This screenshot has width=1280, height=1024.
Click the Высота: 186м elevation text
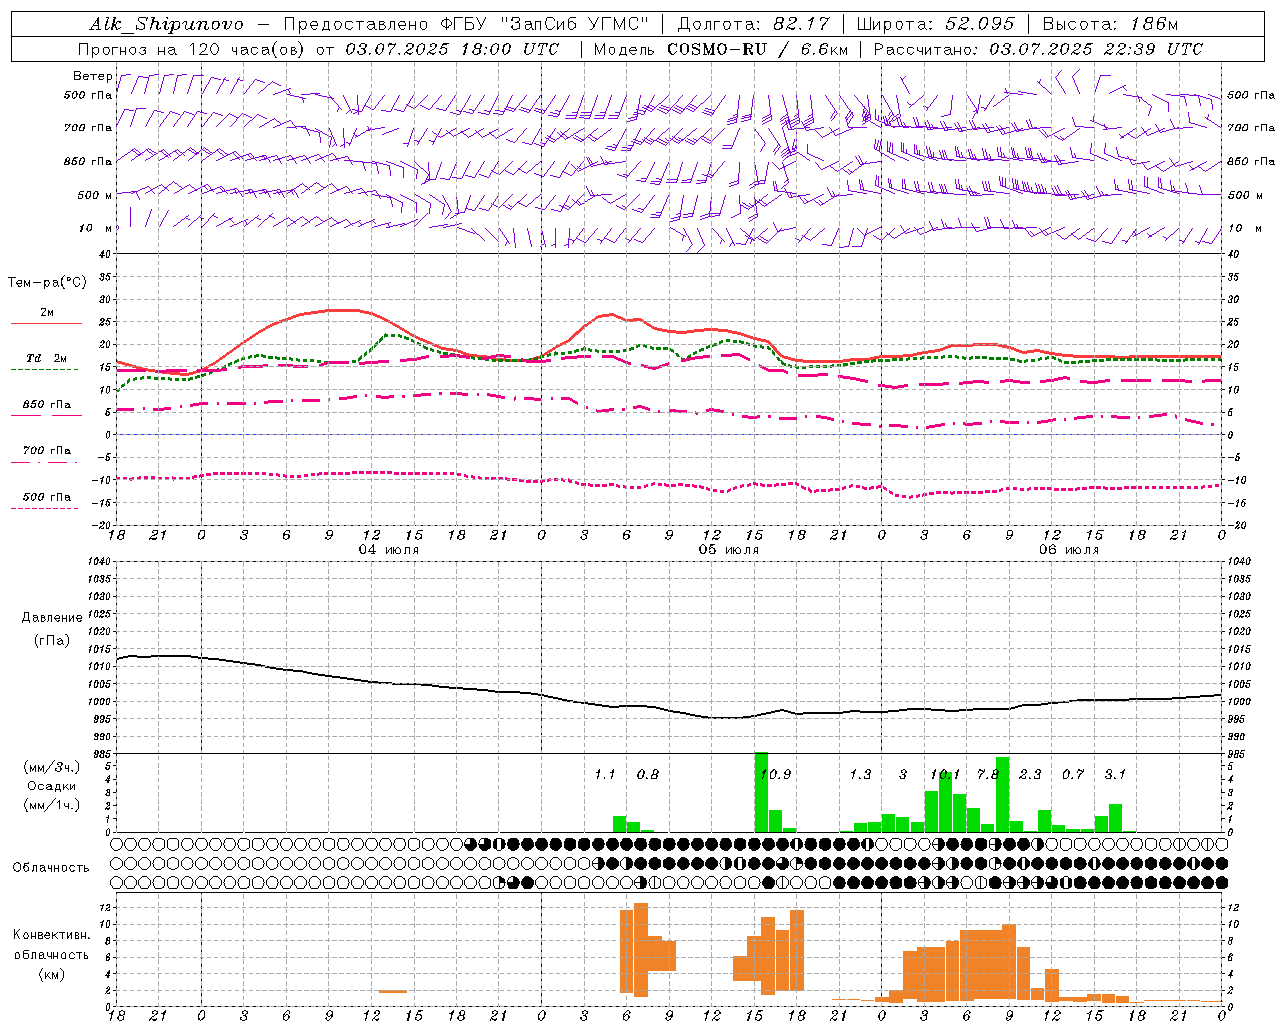pyautogui.click(x=1111, y=24)
